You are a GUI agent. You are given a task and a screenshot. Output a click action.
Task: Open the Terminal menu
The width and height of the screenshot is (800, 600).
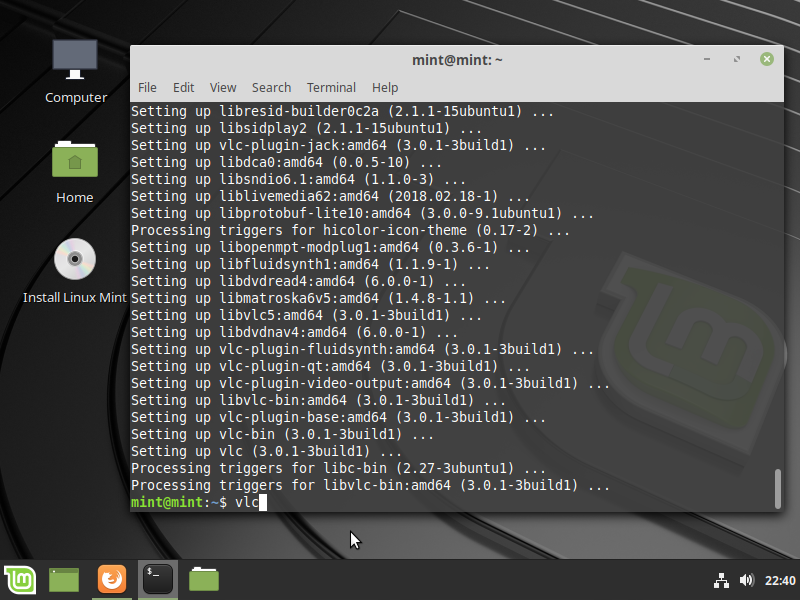click(331, 88)
